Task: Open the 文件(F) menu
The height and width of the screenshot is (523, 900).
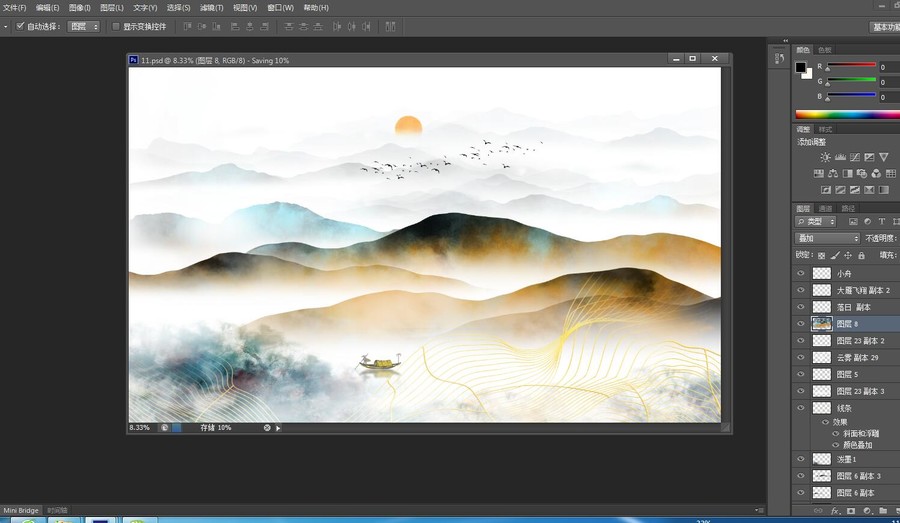Action: point(15,8)
